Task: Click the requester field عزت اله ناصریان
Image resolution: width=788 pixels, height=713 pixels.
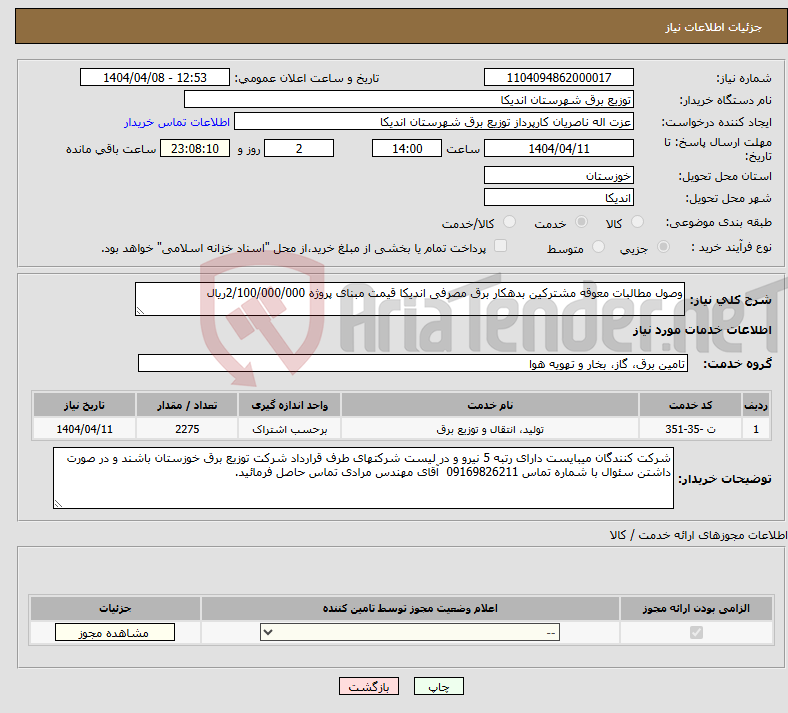Action: click(x=434, y=122)
